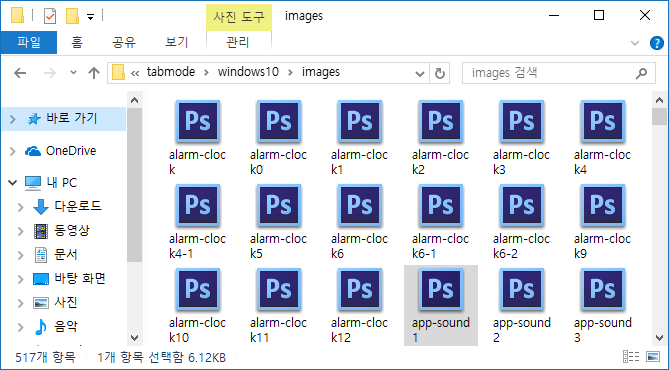This screenshot has width=669, height=370.
Task: Click the 사진 도구 contextual tab header
Action: click(239, 17)
